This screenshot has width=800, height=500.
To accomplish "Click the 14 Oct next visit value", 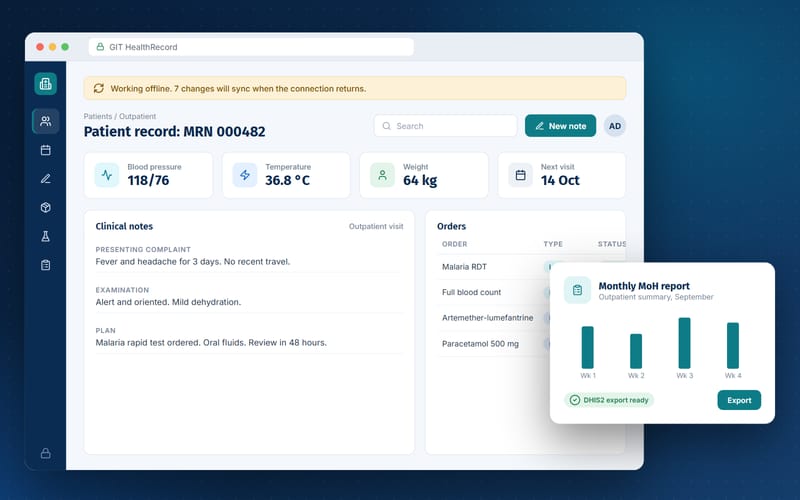I will (x=560, y=180).
